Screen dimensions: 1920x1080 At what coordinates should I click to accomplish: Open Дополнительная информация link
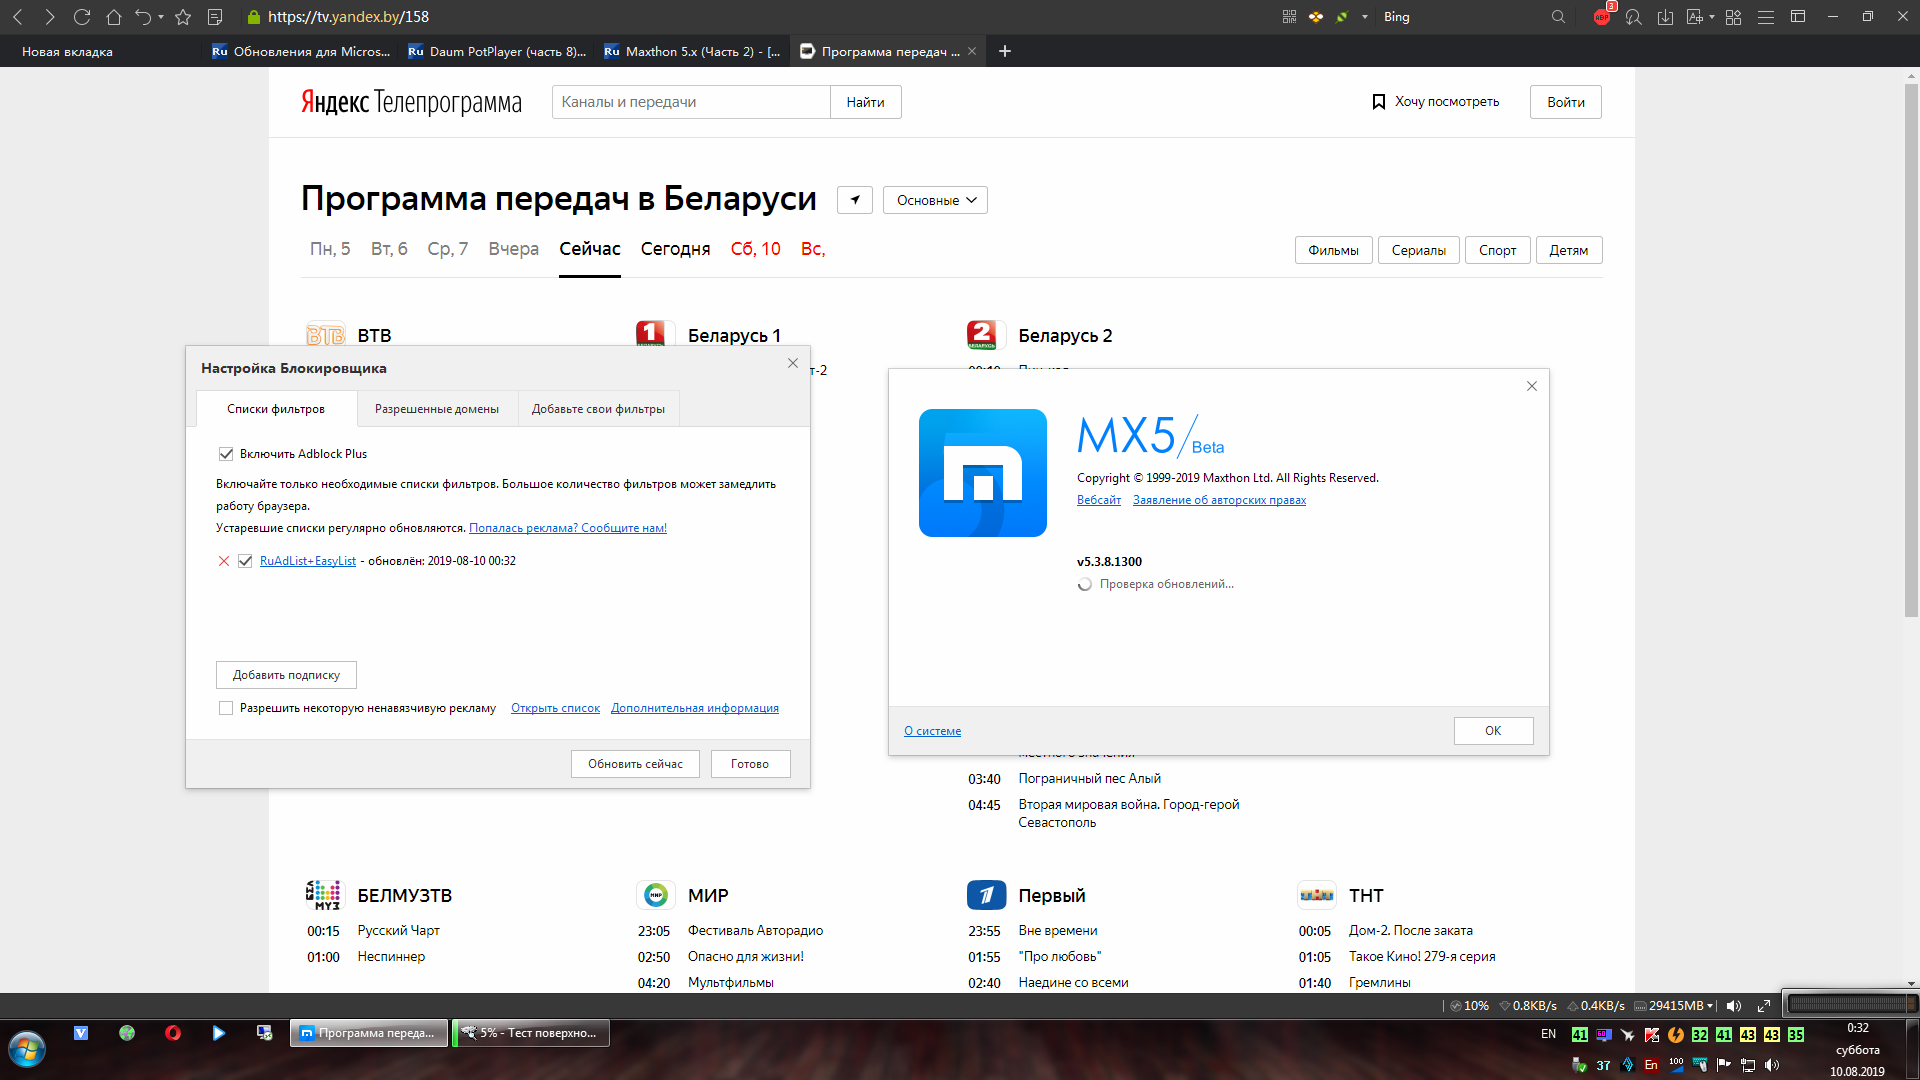[x=695, y=708]
